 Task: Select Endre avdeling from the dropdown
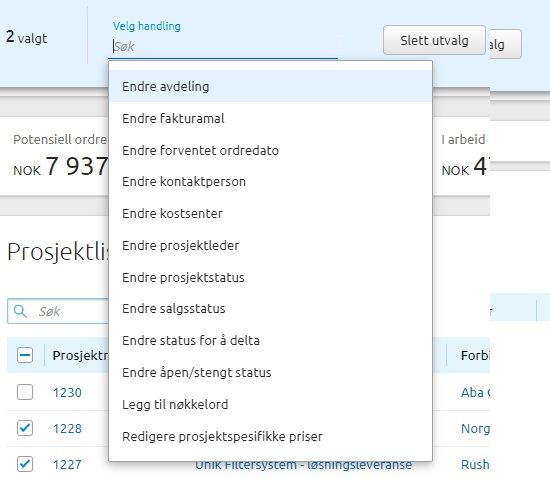(x=270, y=86)
